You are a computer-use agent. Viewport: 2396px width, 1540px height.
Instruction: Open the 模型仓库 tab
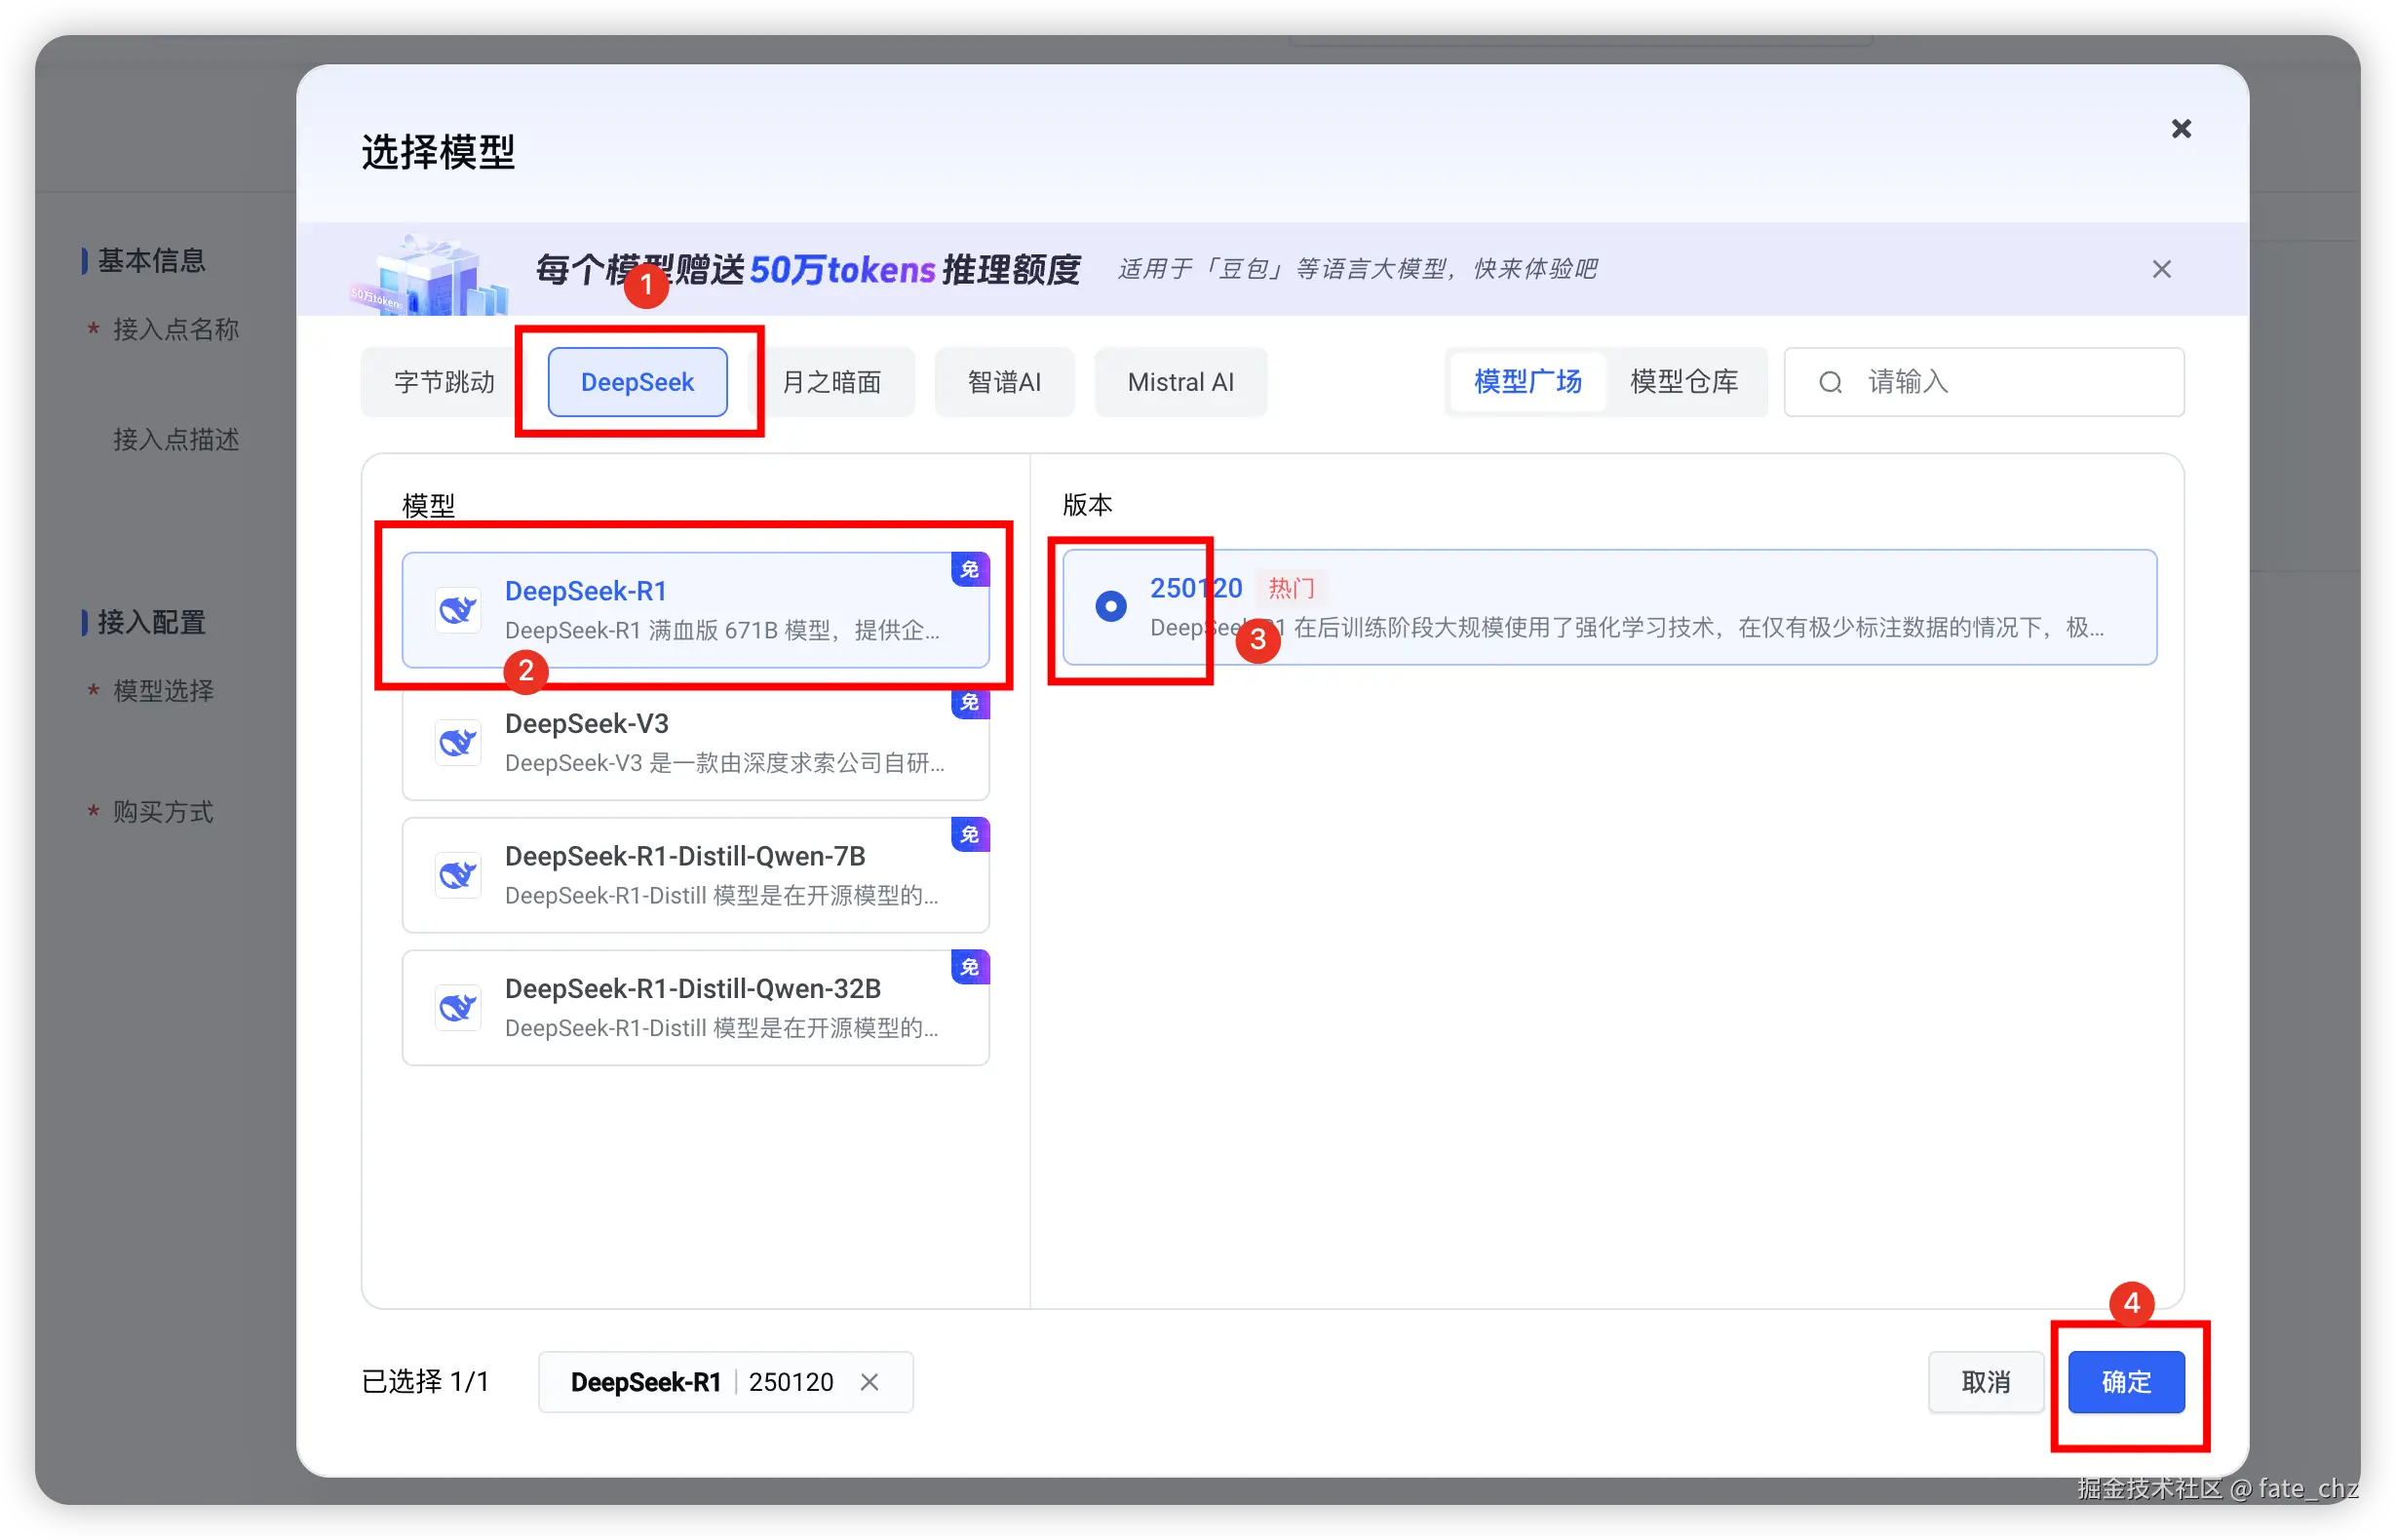point(1684,382)
